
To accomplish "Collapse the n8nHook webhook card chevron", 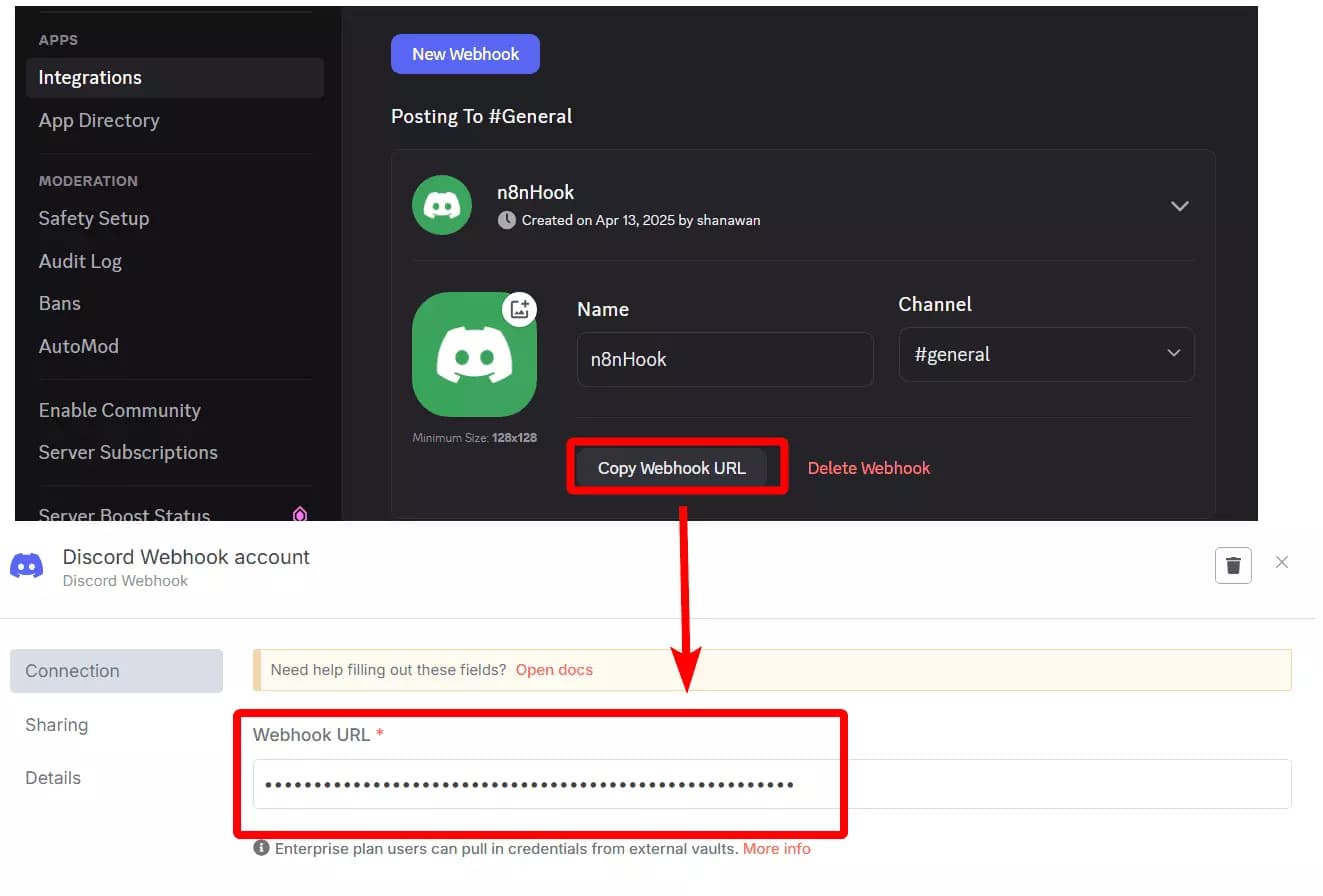I will (x=1180, y=206).
